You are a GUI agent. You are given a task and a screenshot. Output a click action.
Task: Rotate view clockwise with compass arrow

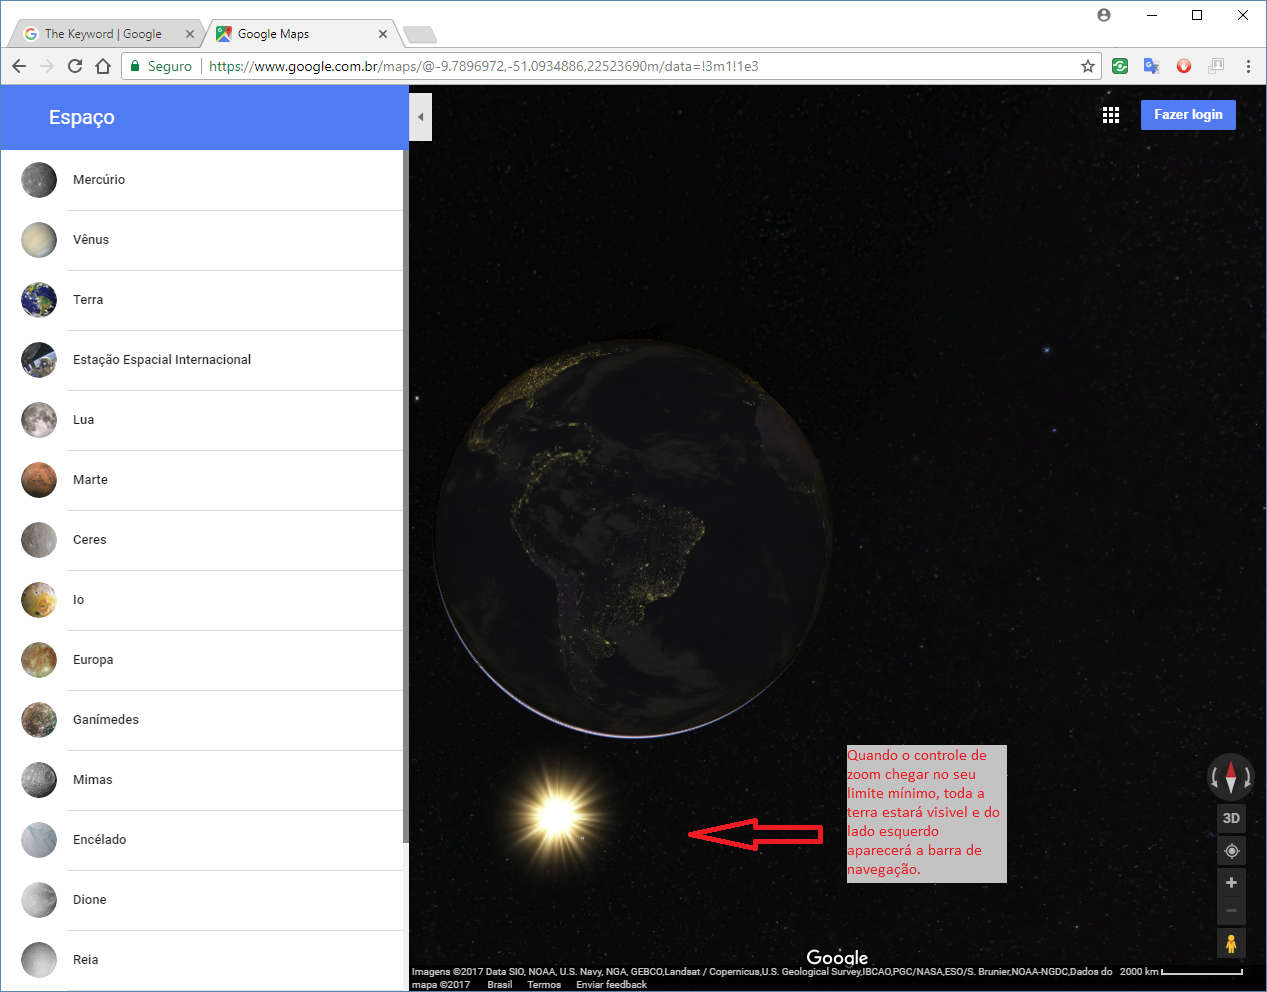click(1248, 777)
